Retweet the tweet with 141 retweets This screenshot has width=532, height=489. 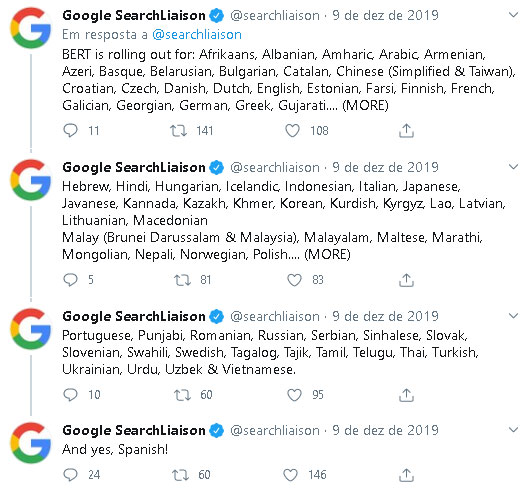click(x=178, y=131)
